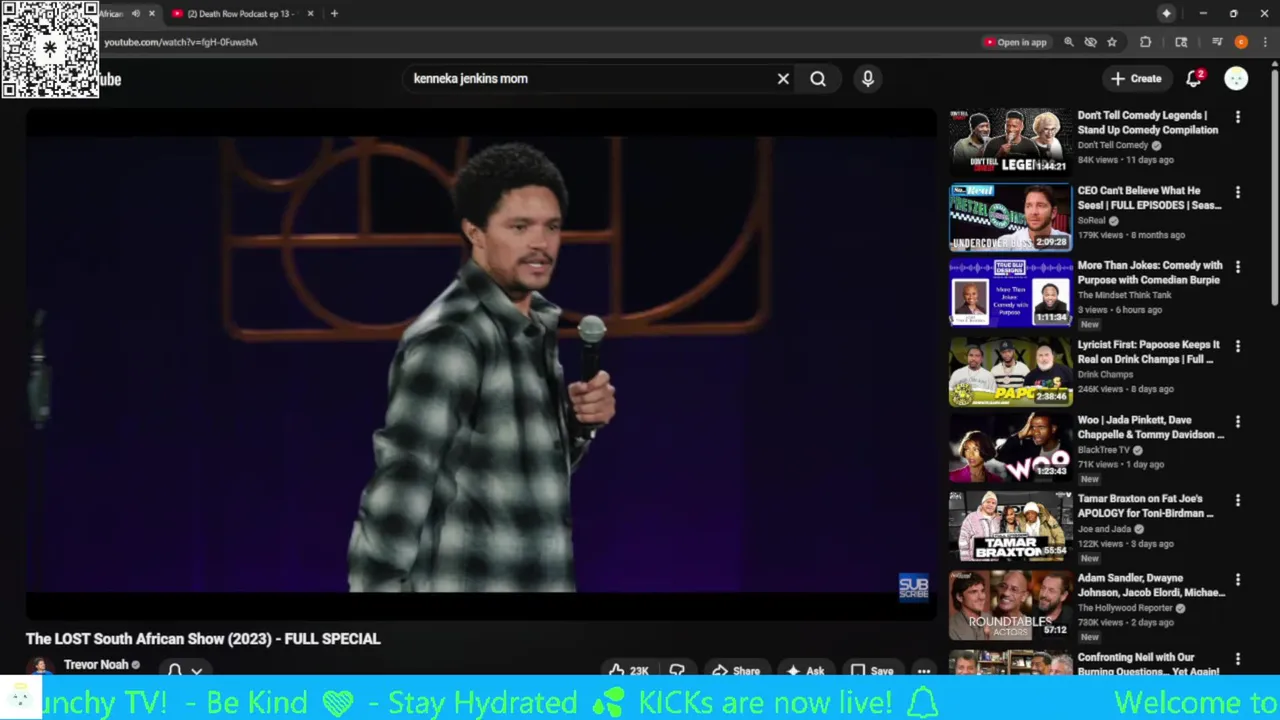Click the YouTube search magnifier button
This screenshot has height=720, width=1280.
[818, 79]
